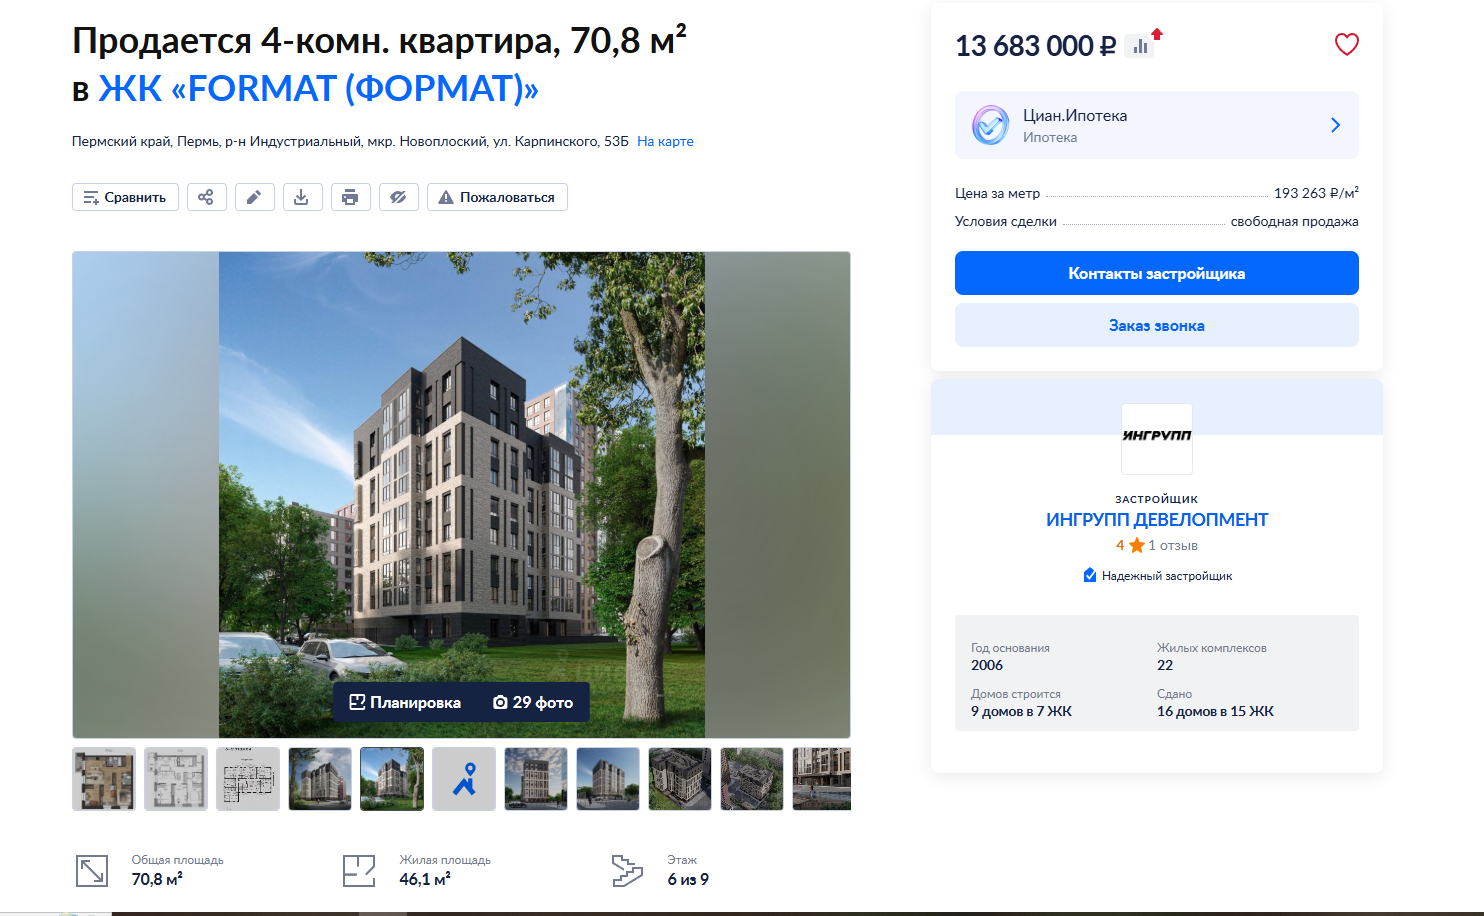The width and height of the screenshot is (1484, 916).
Task: Open the Планировка floor plan view
Action: pyautogui.click(x=405, y=702)
